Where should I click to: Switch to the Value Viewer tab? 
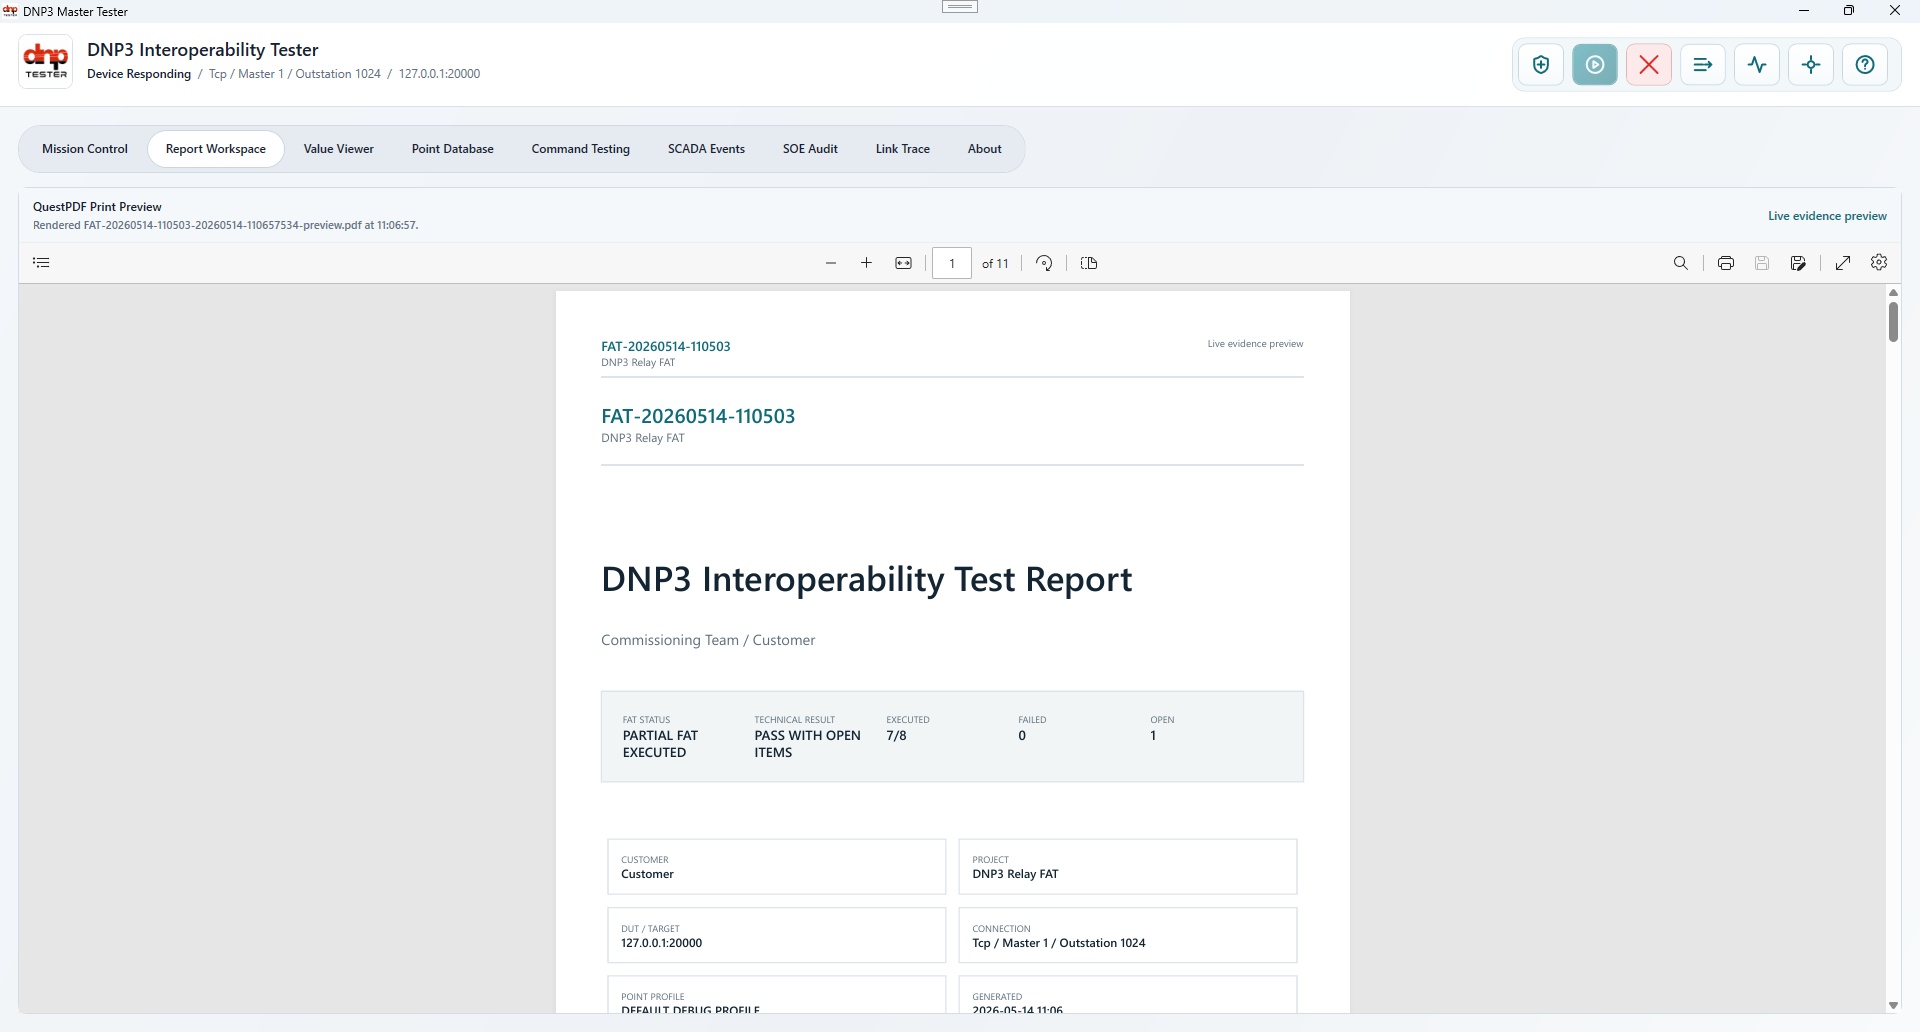[339, 149]
